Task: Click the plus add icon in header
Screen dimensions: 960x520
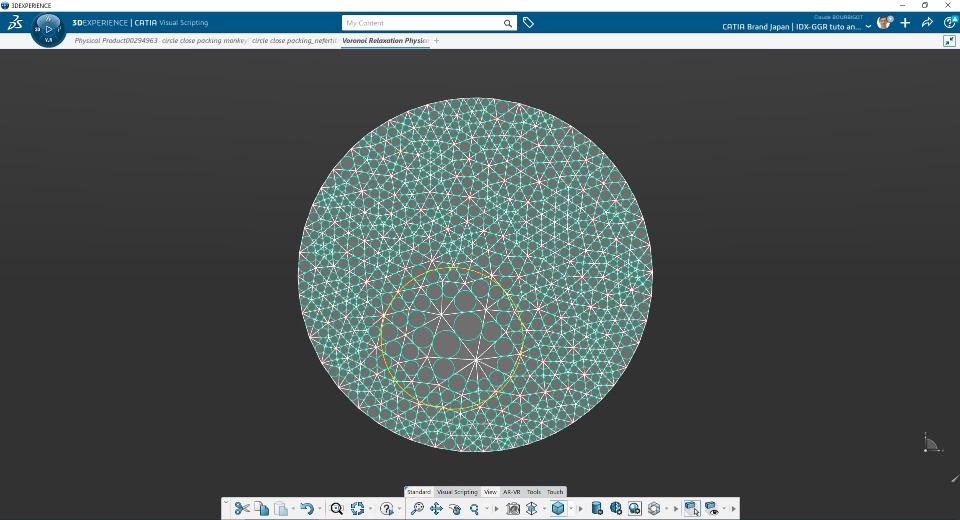Action: [x=905, y=23]
